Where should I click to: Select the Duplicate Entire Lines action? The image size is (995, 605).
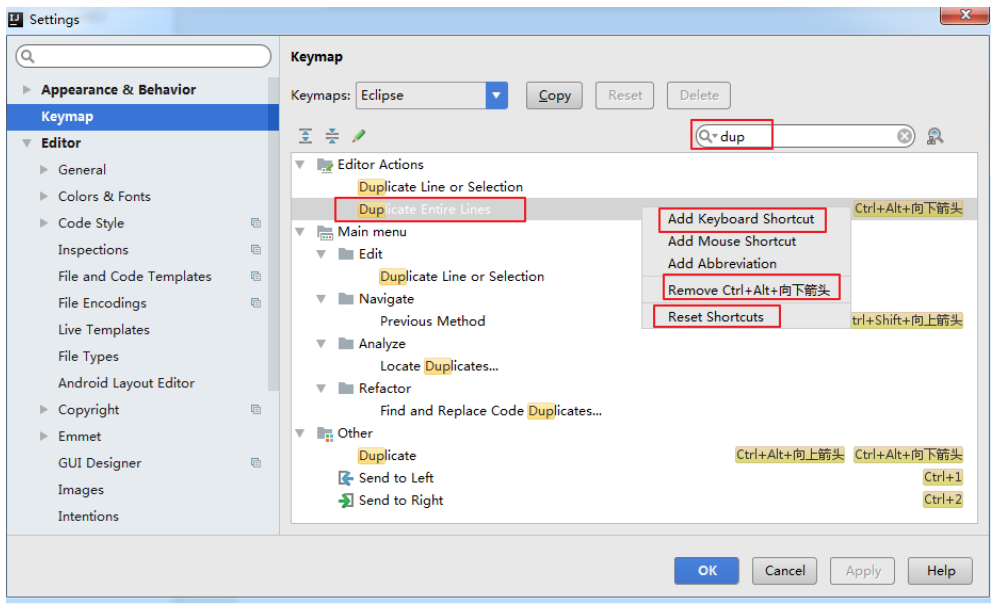(425, 209)
